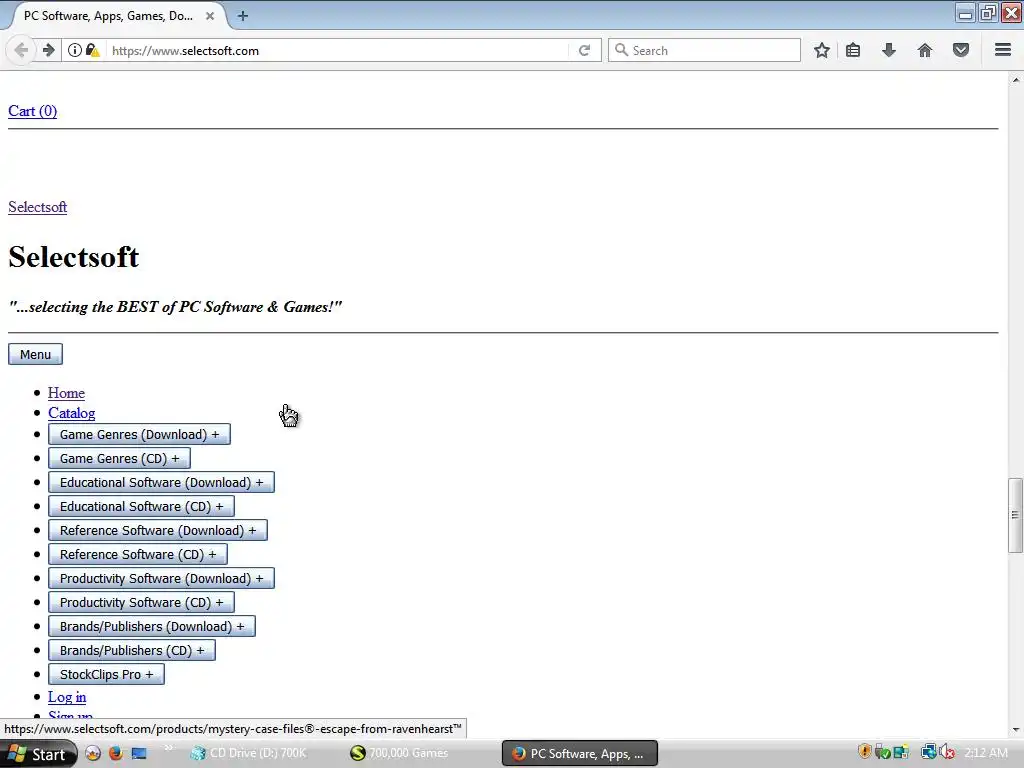Image resolution: width=1024 pixels, height=768 pixels.
Task: Click the network connection tray icon
Action: (928, 752)
